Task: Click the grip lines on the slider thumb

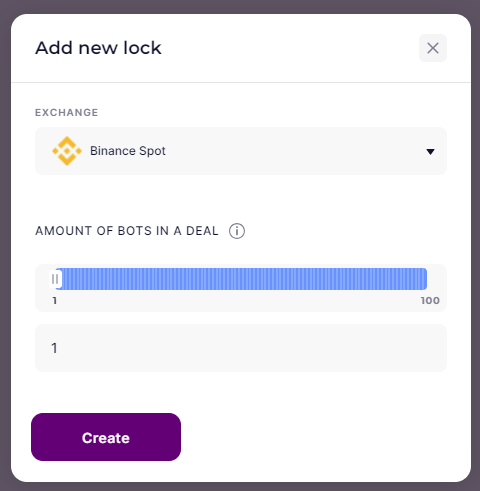Action: pos(55,279)
